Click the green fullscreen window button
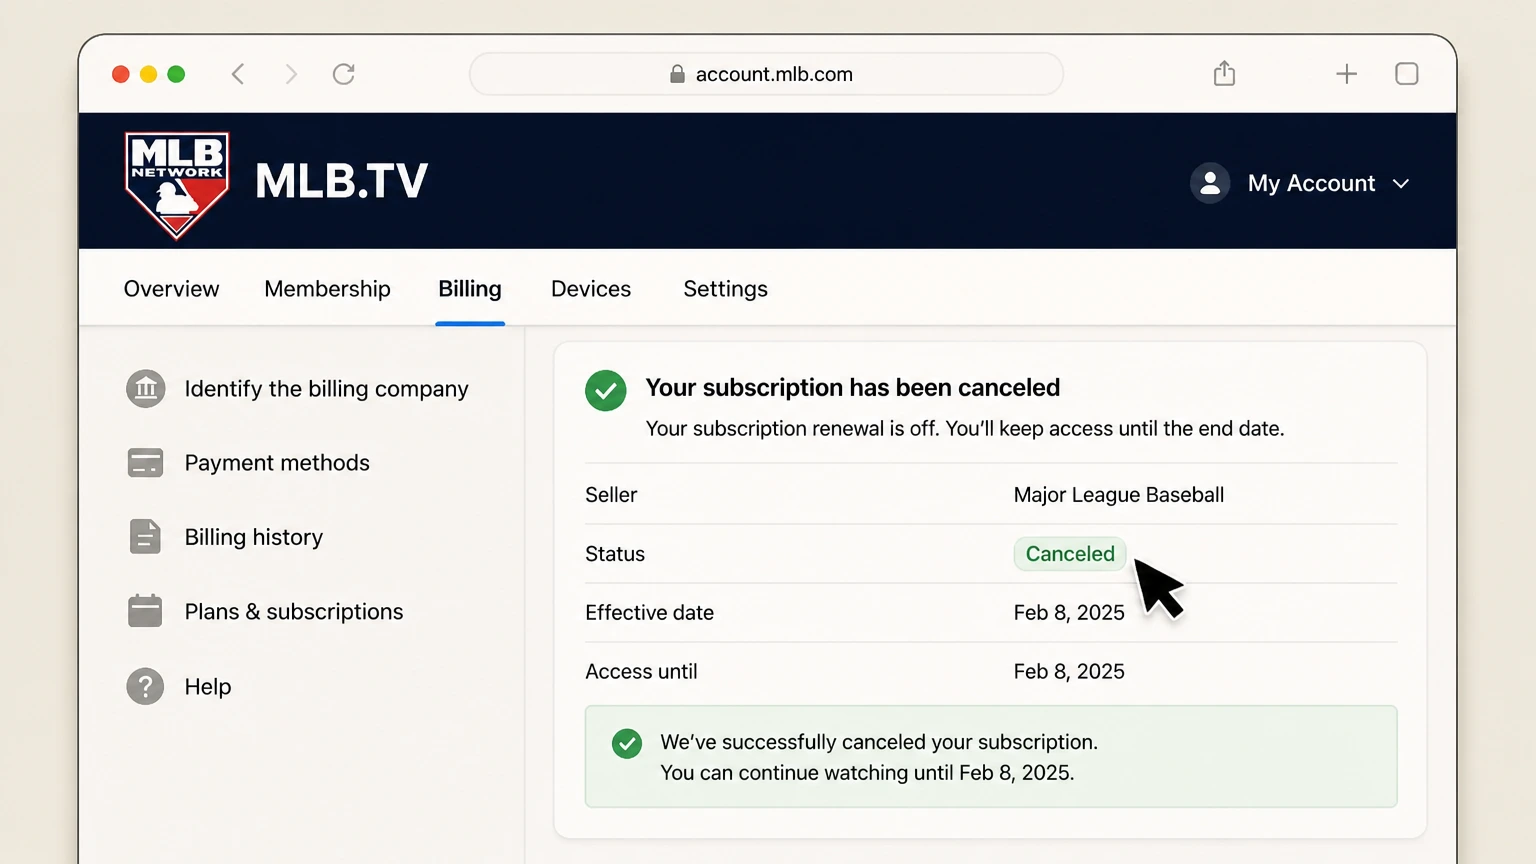 click(176, 74)
